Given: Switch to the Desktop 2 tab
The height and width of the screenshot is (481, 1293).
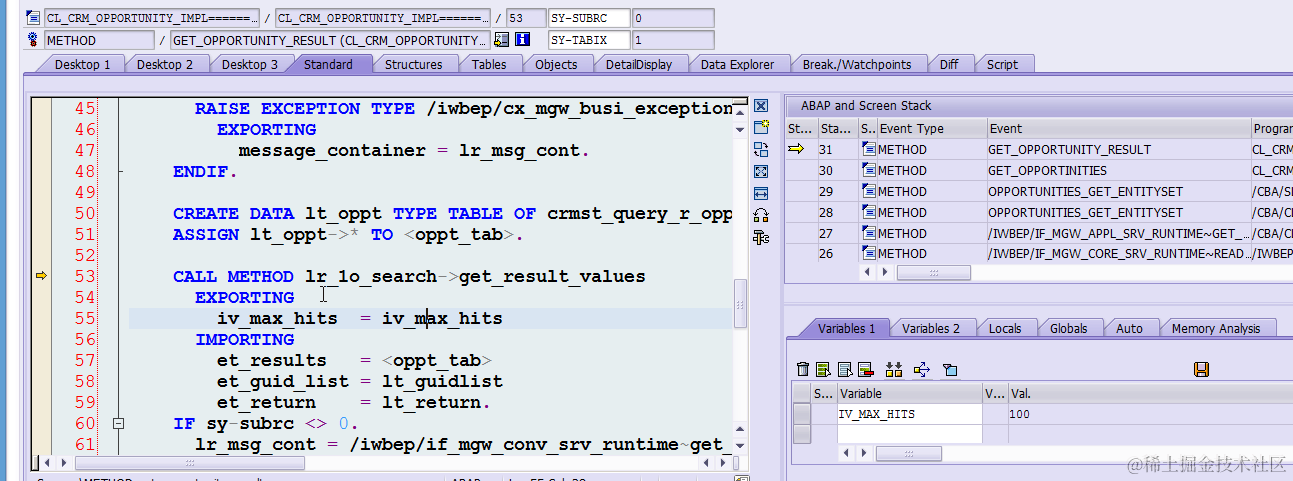Looking at the screenshot, I should click(165, 64).
